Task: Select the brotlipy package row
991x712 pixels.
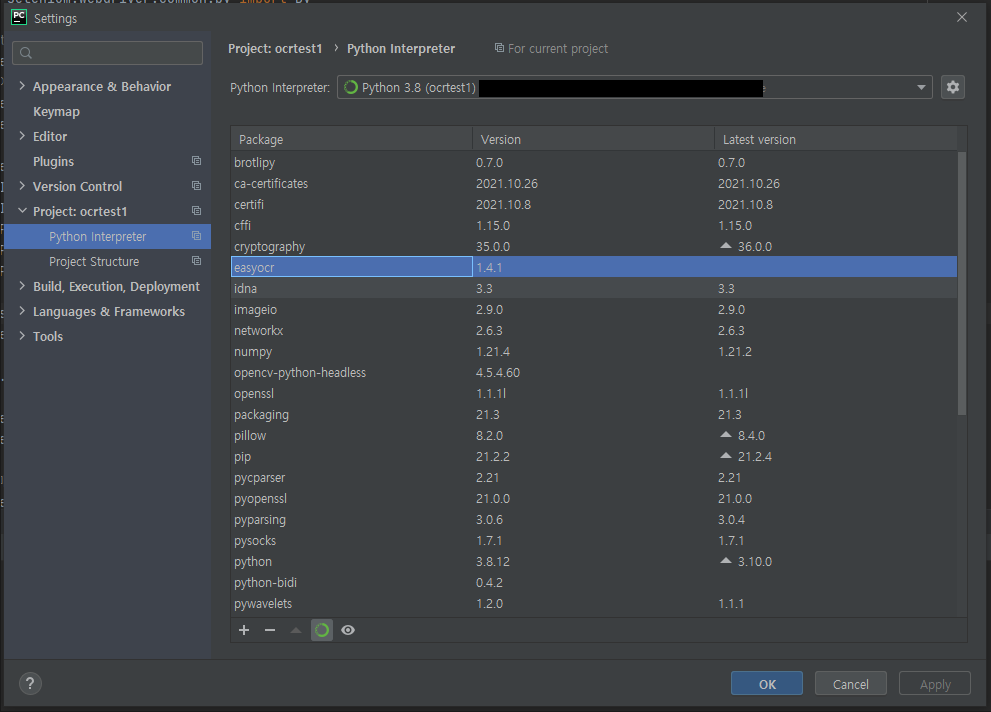Action: 594,162
